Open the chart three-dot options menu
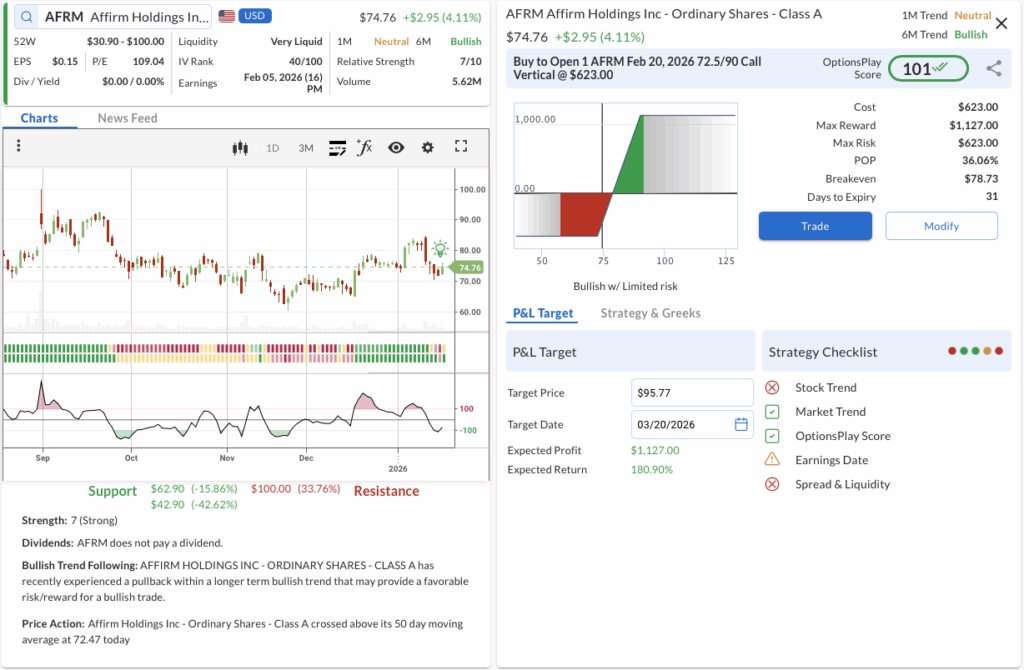This screenshot has height=670, width=1024. click(x=18, y=147)
